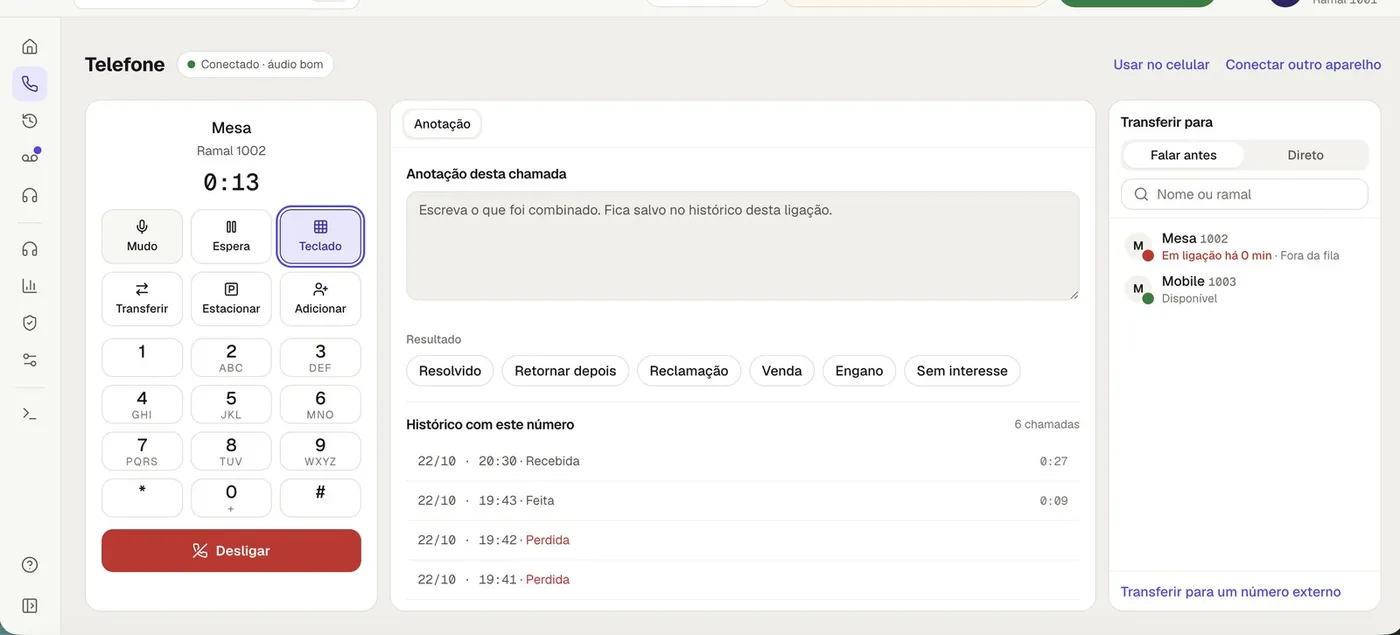Dial keypad digit 2 ABC
This screenshot has height=635, width=1400.
pos(231,358)
